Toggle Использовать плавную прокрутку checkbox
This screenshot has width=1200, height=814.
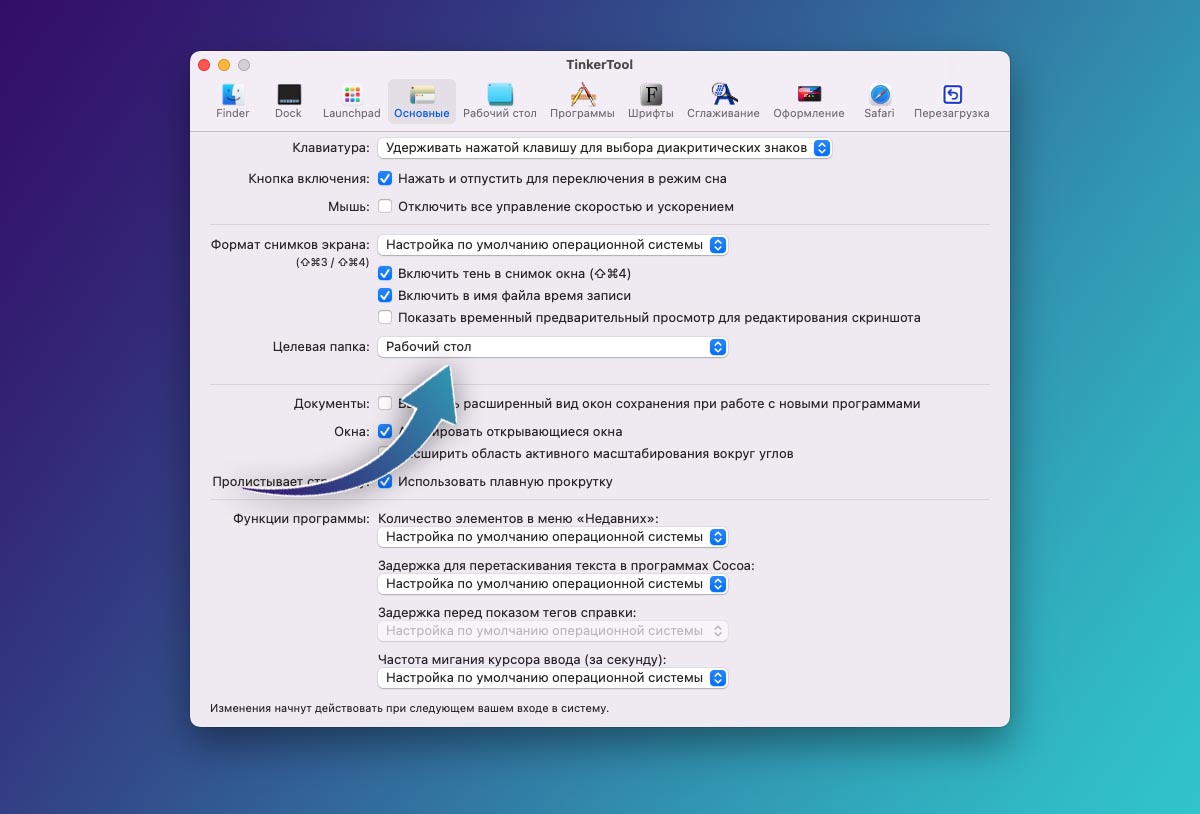point(385,482)
